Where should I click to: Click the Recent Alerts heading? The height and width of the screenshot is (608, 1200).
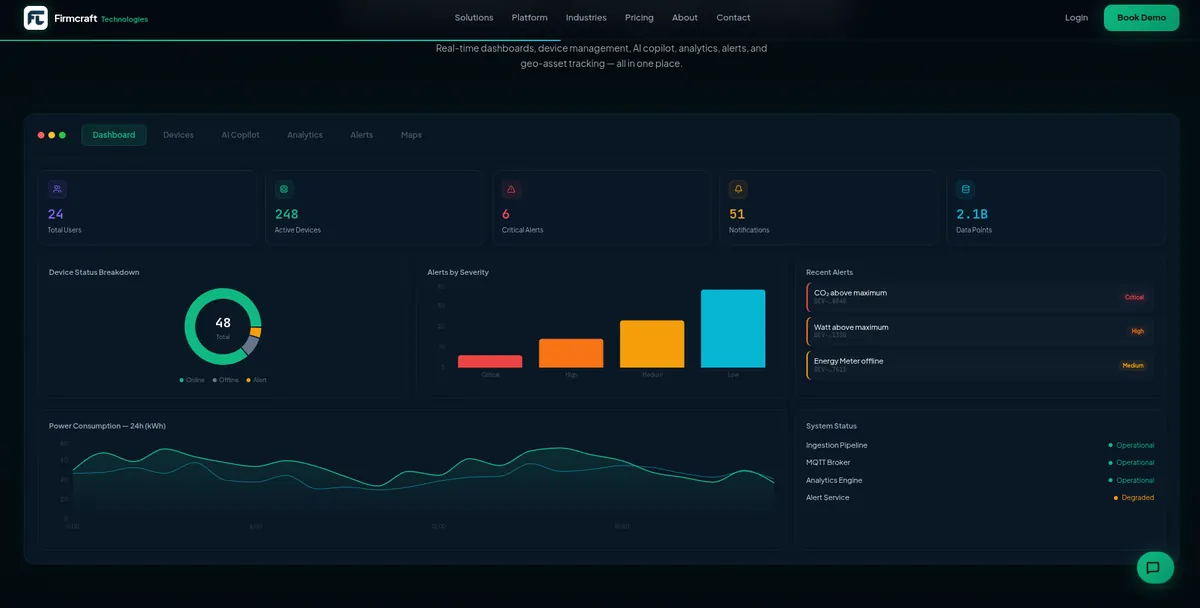[x=829, y=272]
